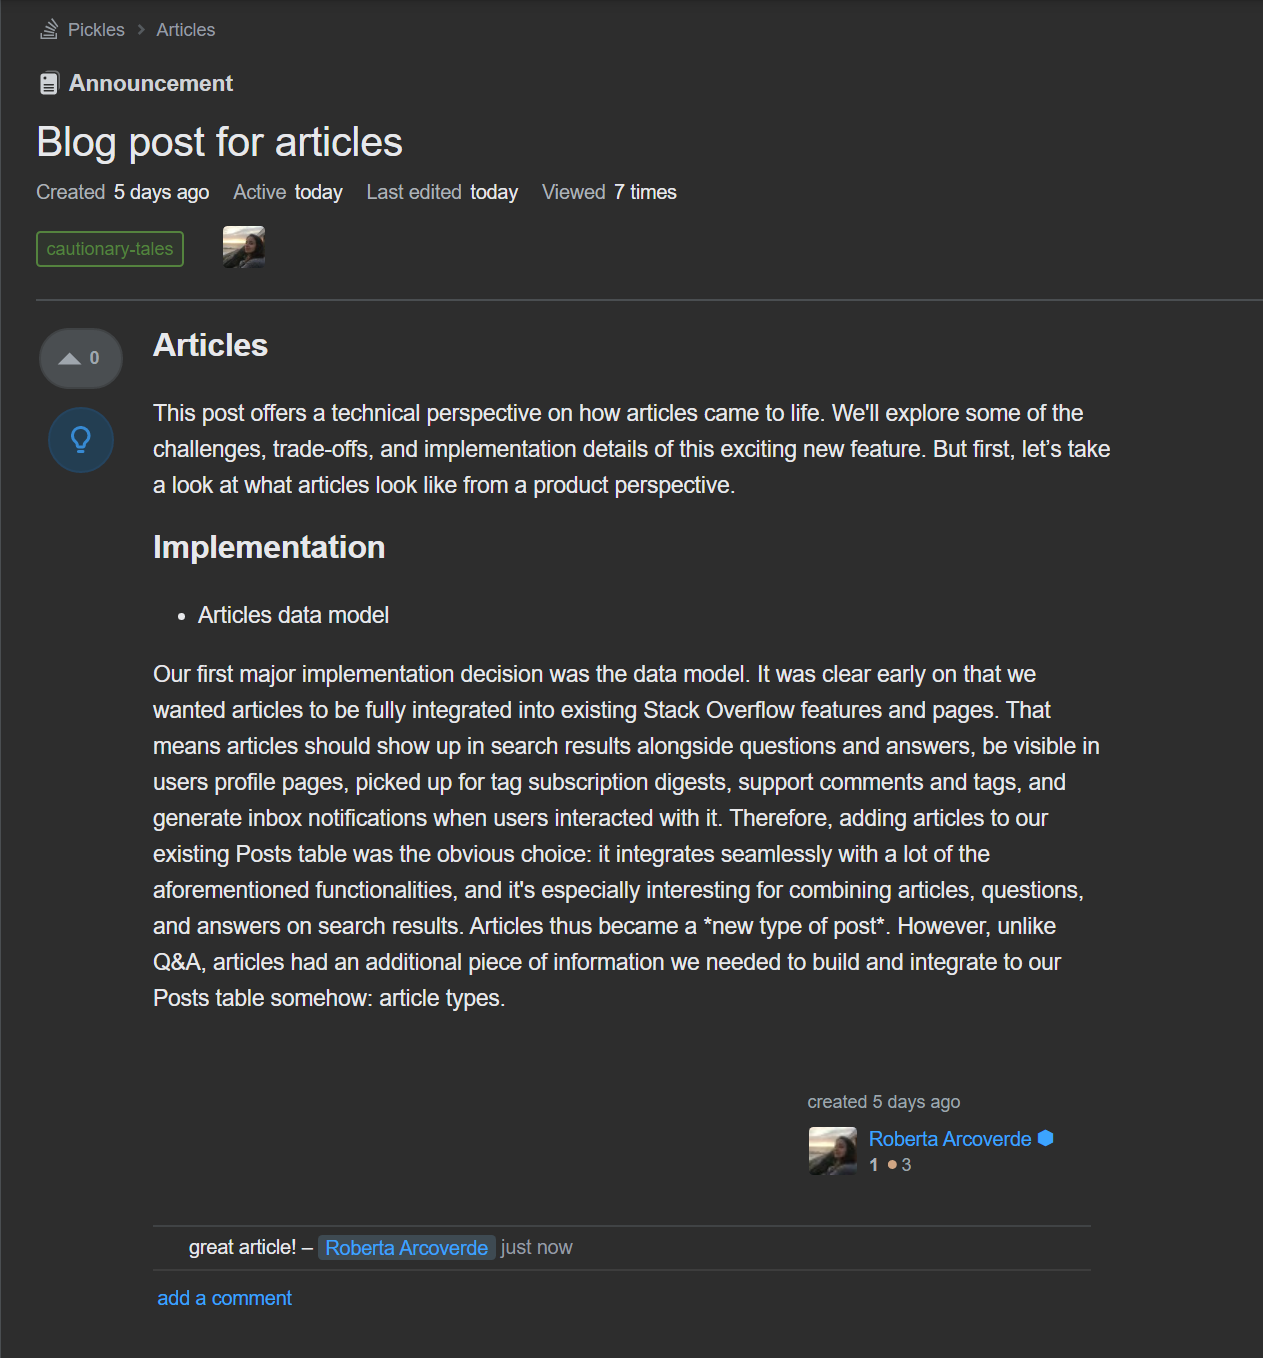Click the Announcement document icon
Viewport: 1263px width, 1358px height.
pyautogui.click(x=49, y=83)
